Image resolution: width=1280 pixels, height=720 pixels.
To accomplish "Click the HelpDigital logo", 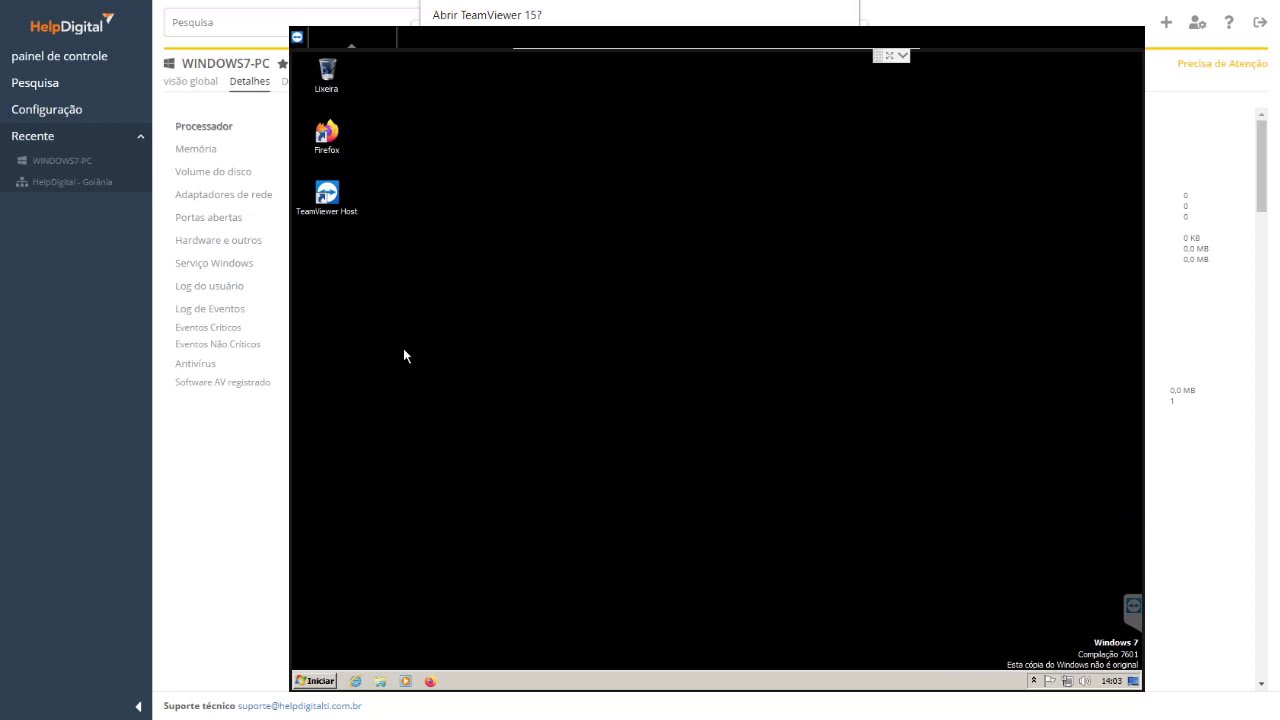I will tap(72, 24).
